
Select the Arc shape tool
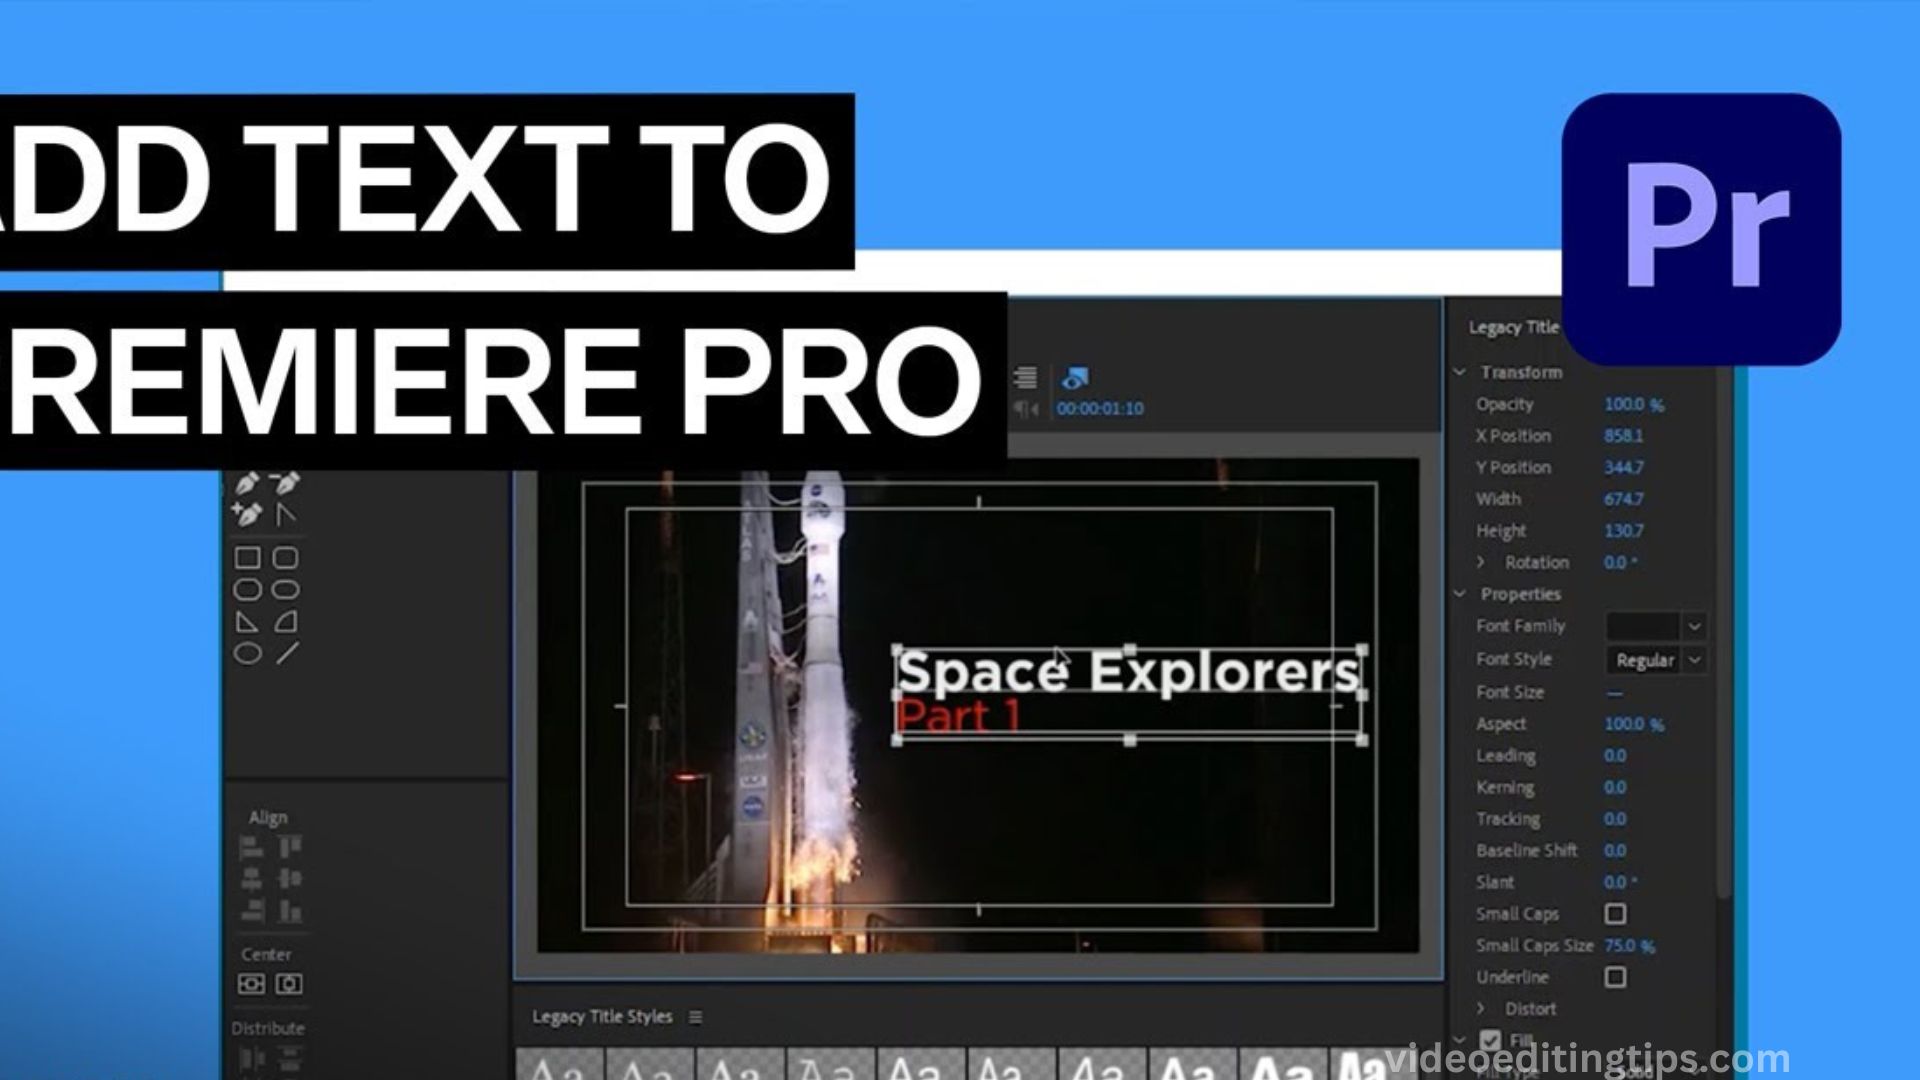[x=286, y=622]
